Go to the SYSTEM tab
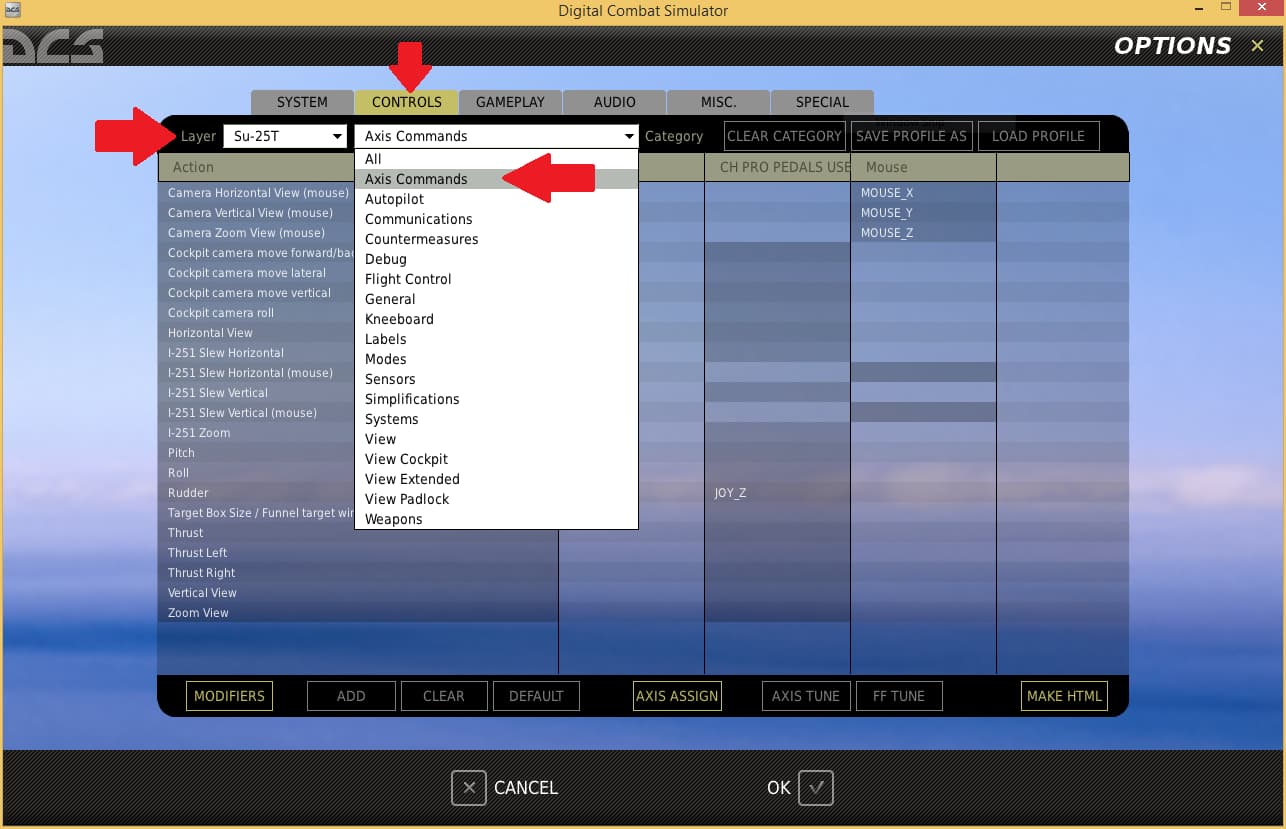Screen dimensions: 1286x829 pos(302,102)
